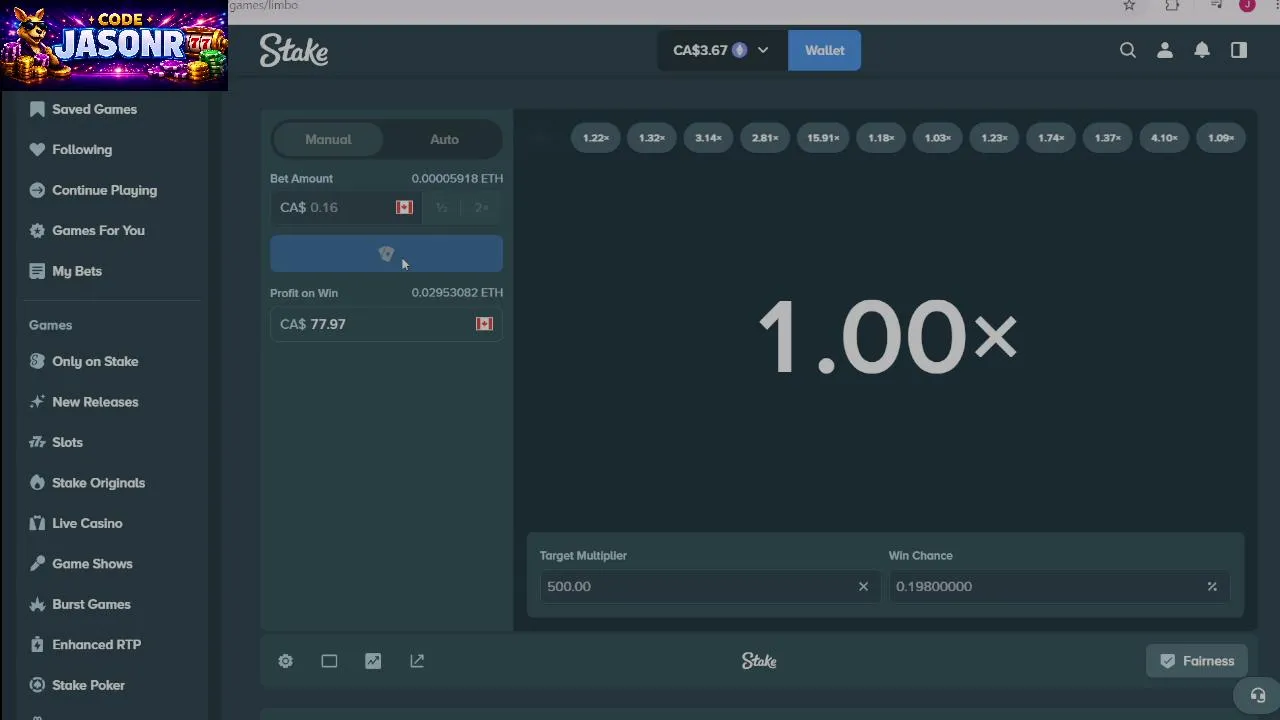1280x720 pixels.
Task: Edit the Target Multiplier field
Action: coord(710,586)
